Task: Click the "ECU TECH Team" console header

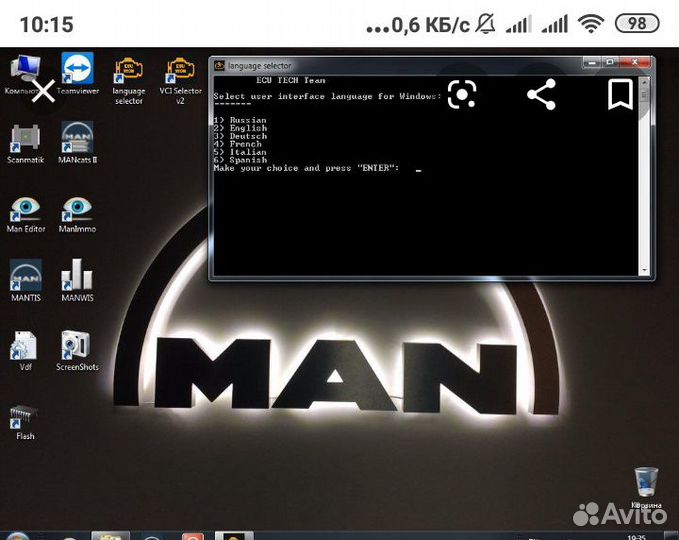Action: (x=291, y=80)
